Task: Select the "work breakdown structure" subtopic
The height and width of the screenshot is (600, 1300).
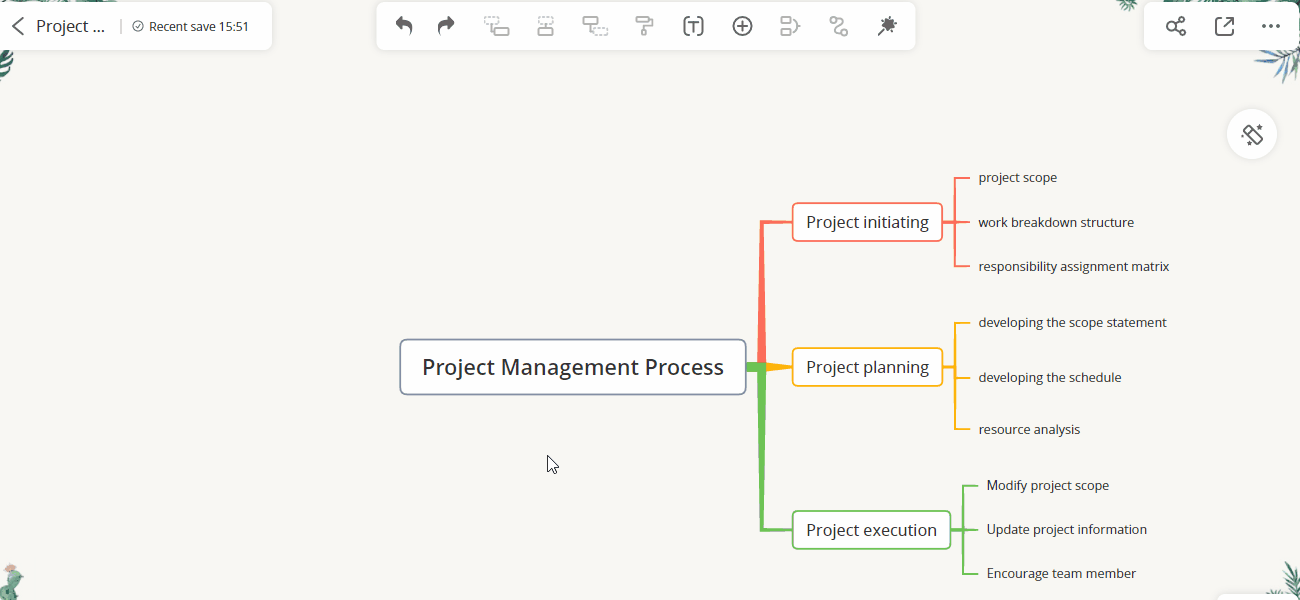Action: pos(1056,222)
